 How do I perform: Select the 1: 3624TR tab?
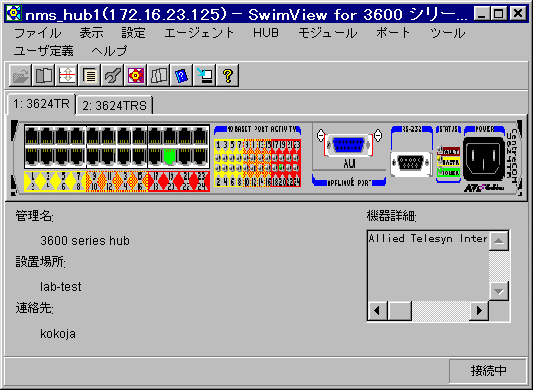[x=41, y=104]
